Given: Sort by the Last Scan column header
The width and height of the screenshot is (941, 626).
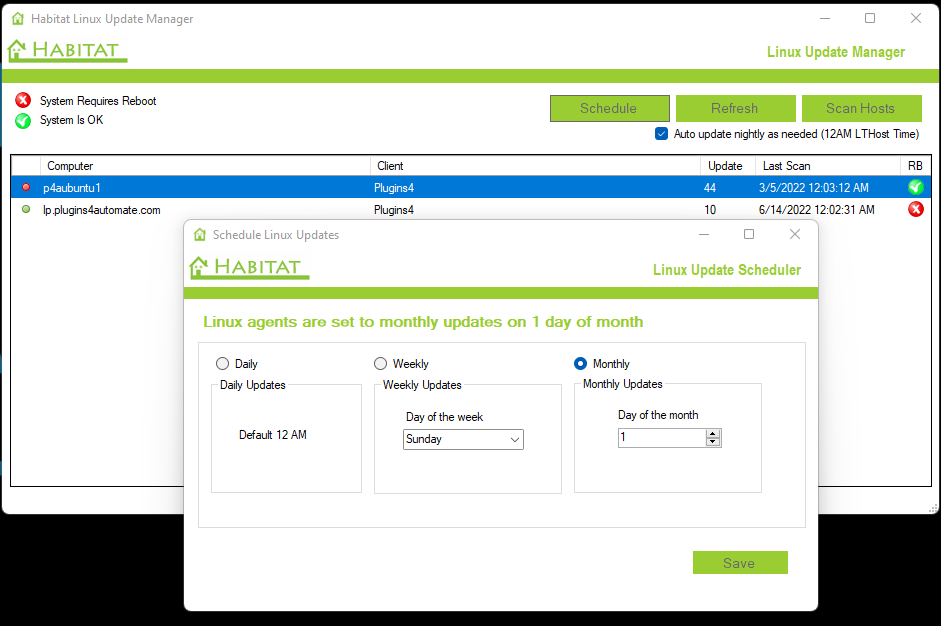Looking at the screenshot, I should pos(786,166).
